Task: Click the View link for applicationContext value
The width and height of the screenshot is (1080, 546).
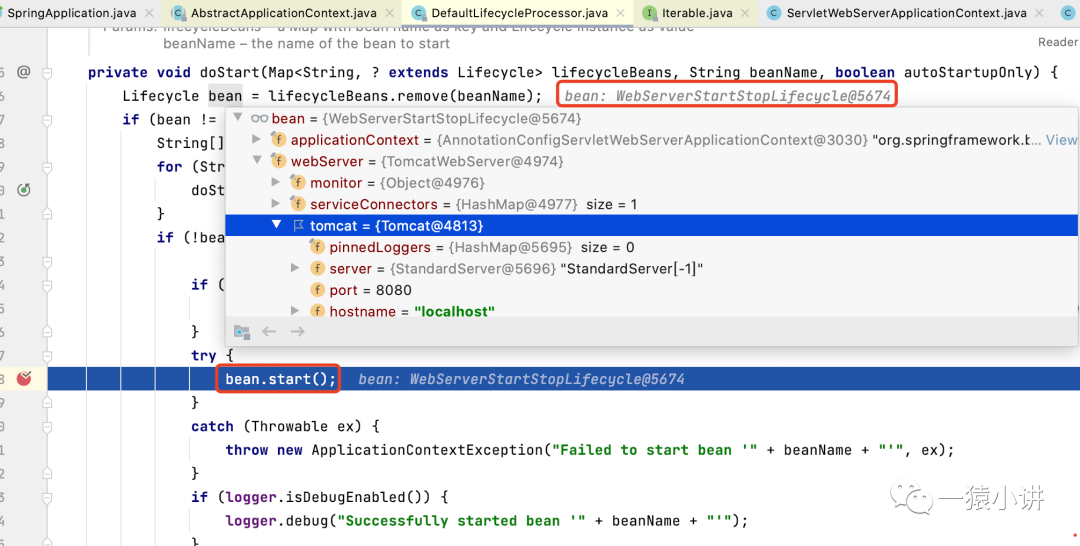Action: click(x=1061, y=140)
